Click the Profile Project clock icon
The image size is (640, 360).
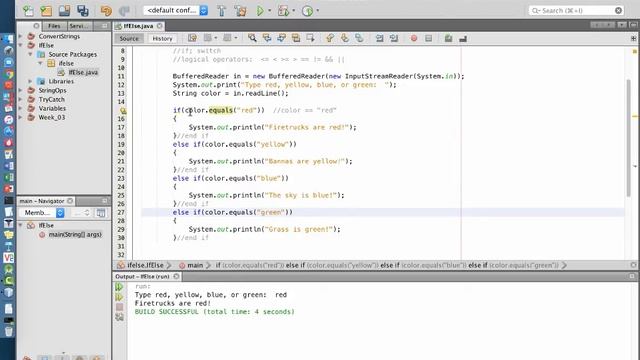[307, 11]
